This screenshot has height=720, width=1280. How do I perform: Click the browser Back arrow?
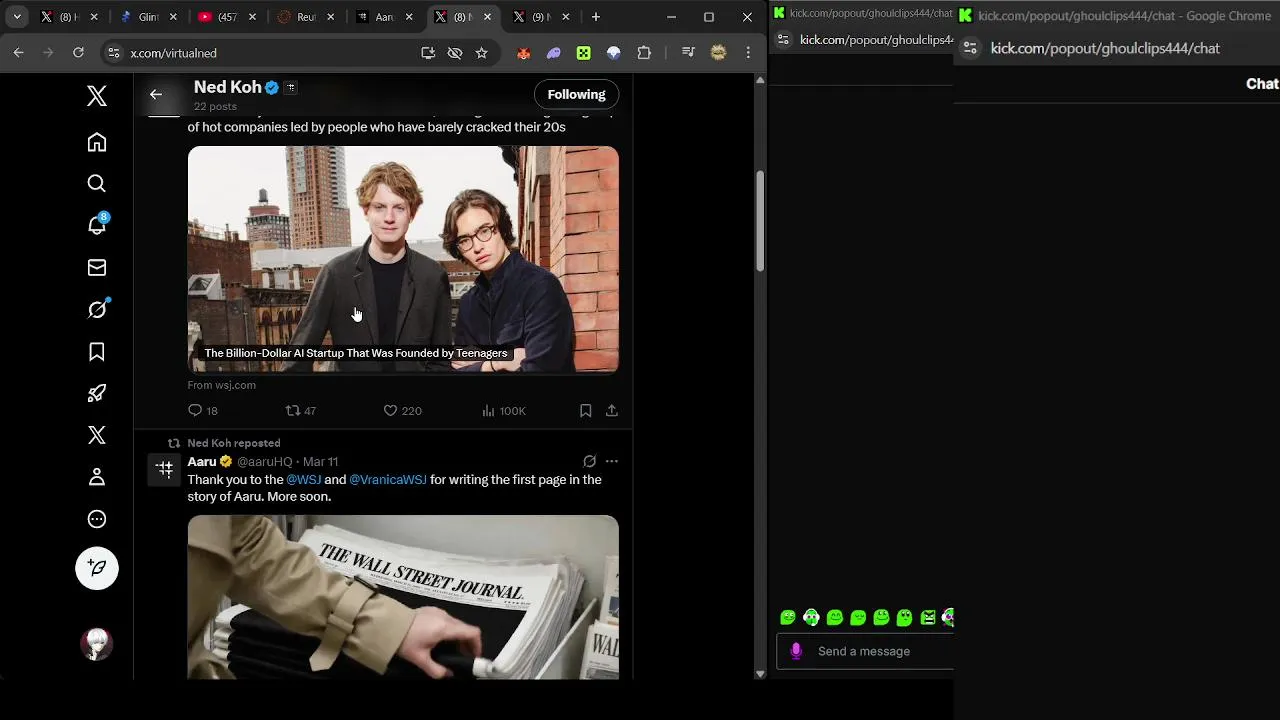click(19, 53)
